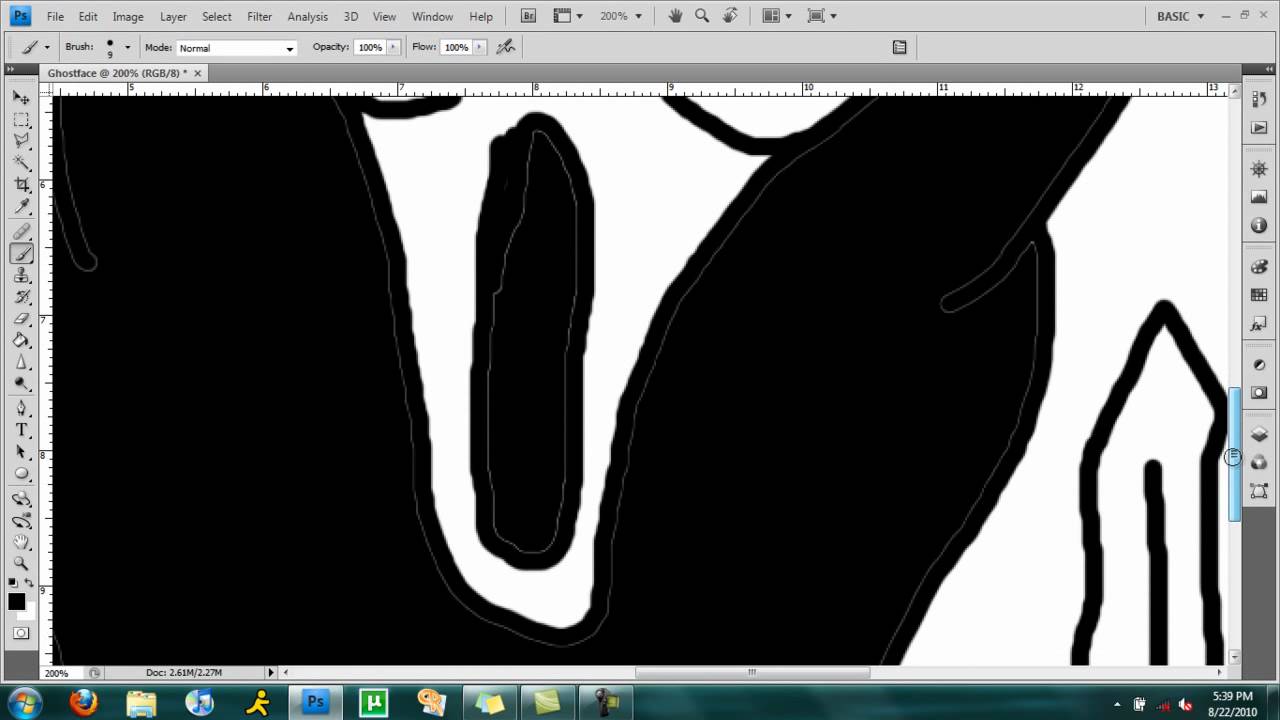This screenshot has height=720, width=1280.
Task: Open the Arrange Documents dropdown
Action: 776,16
